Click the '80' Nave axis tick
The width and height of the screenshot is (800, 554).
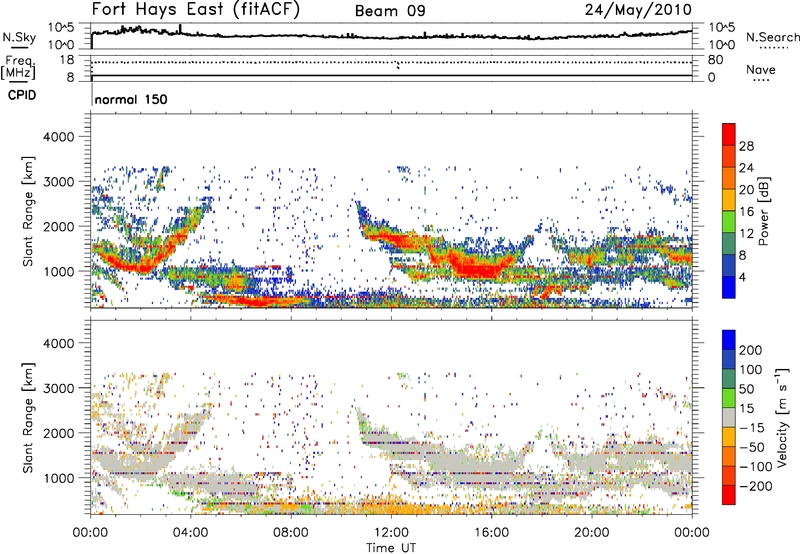715,60
